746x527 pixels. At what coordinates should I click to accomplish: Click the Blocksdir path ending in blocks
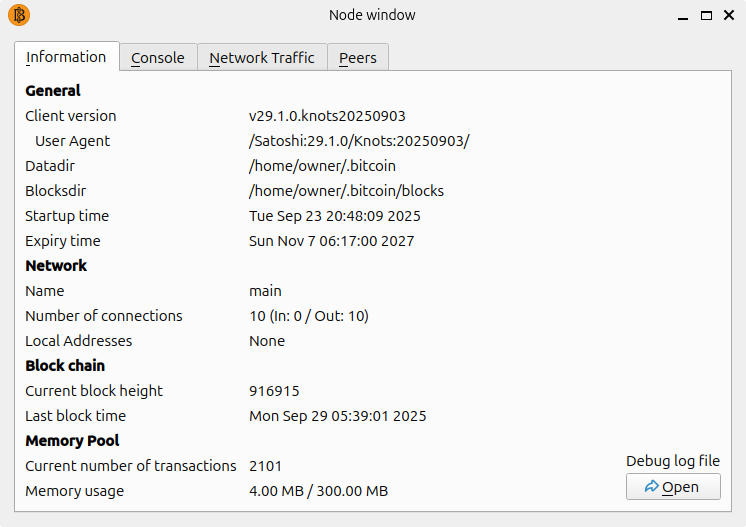coord(346,191)
